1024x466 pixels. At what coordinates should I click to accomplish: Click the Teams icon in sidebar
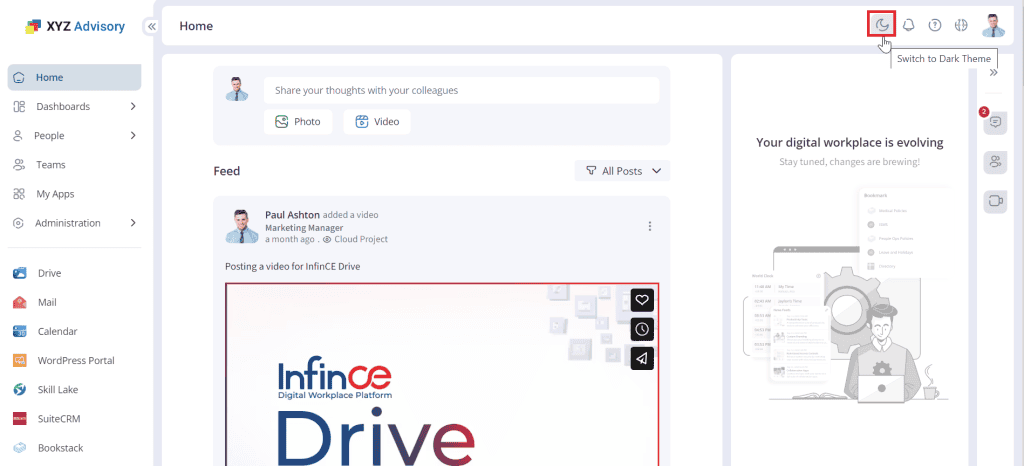19,164
